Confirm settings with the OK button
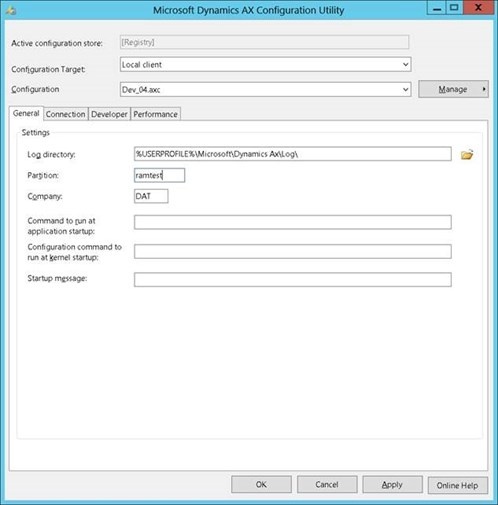 261,484
